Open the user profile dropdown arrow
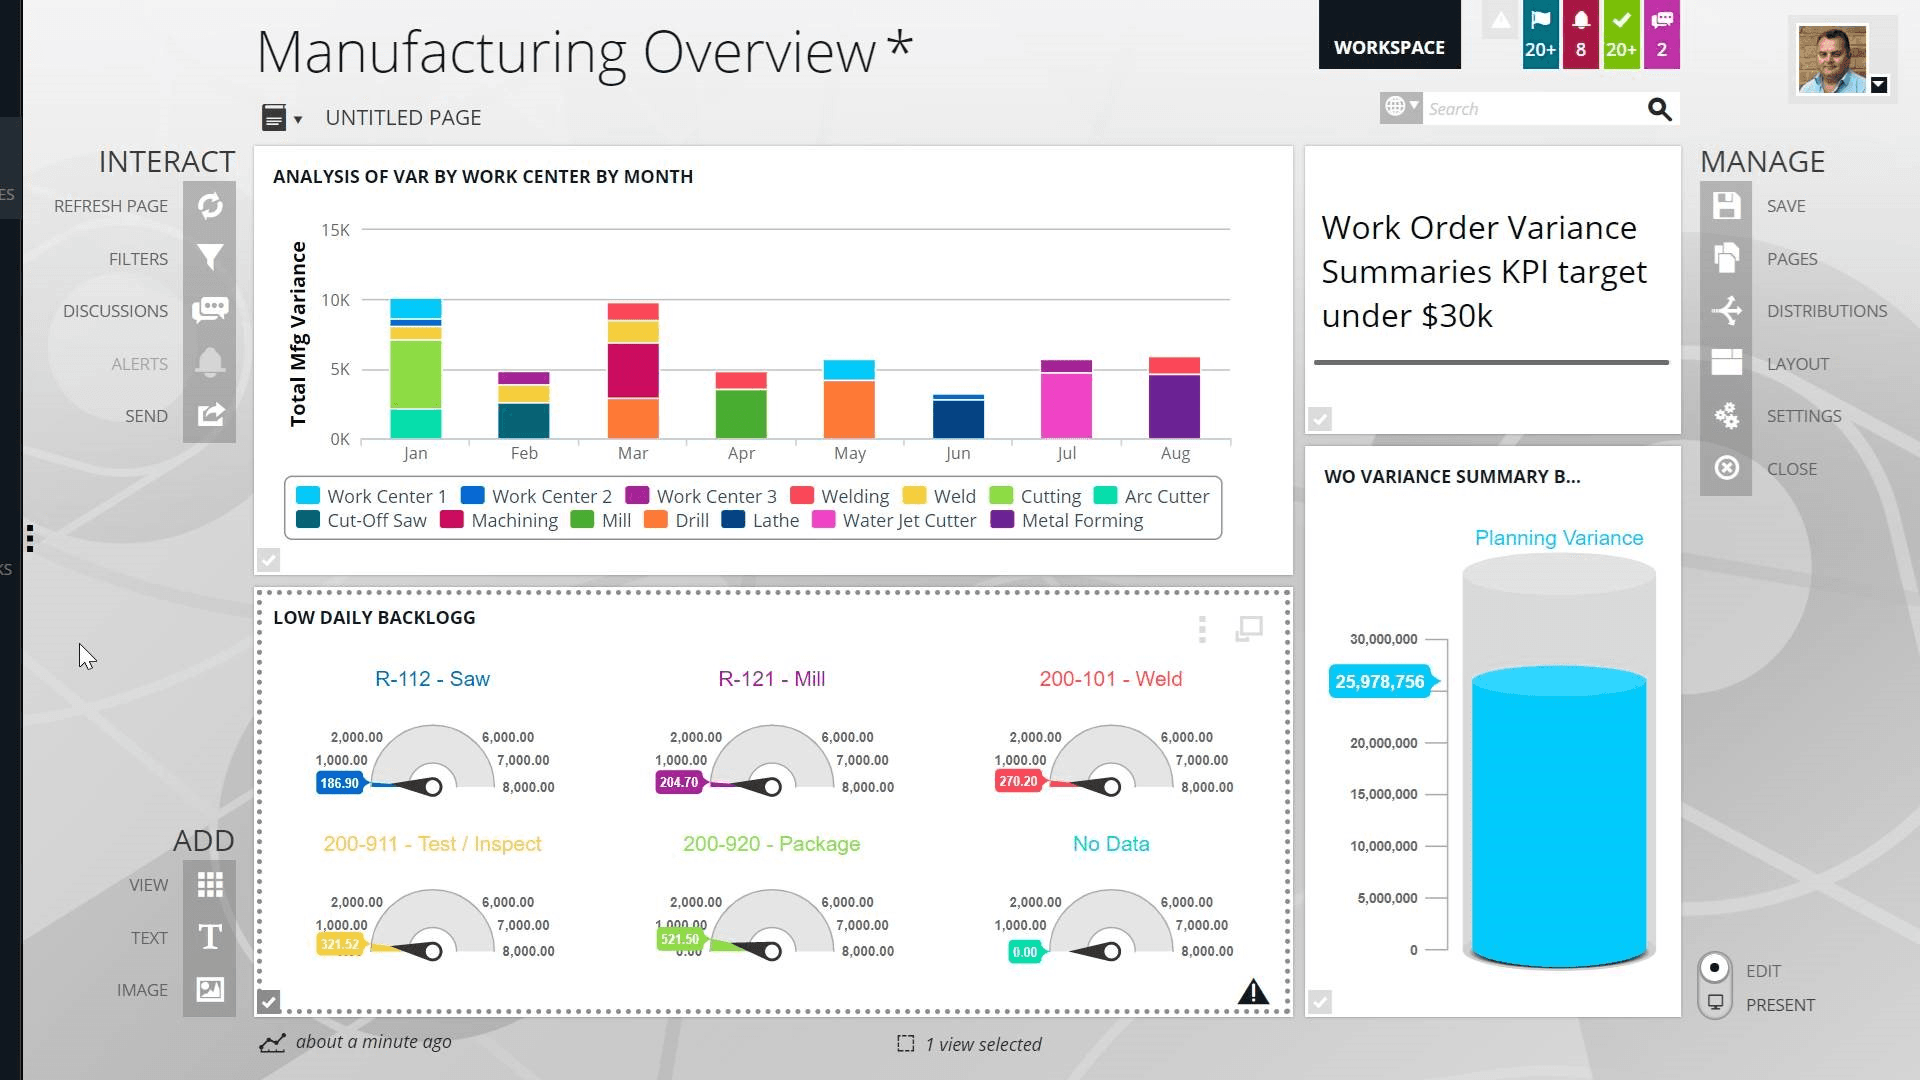Image resolution: width=1920 pixels, height=1080 pixels. pos(1879,85)
